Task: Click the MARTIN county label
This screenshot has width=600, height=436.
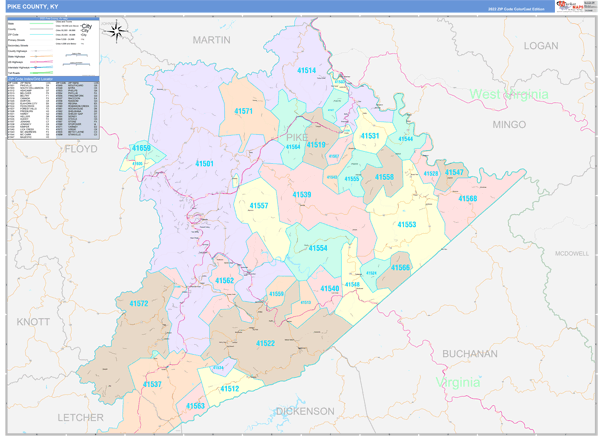Action: coord(210,40)
